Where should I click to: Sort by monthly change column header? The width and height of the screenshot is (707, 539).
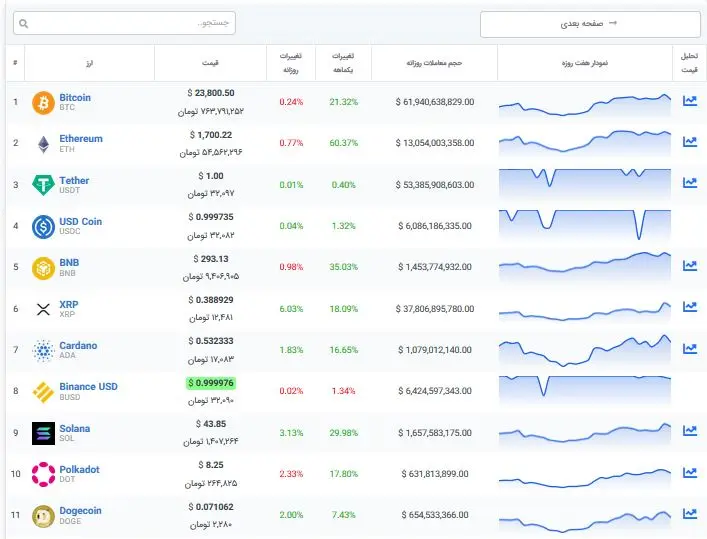tap(343, 63)
